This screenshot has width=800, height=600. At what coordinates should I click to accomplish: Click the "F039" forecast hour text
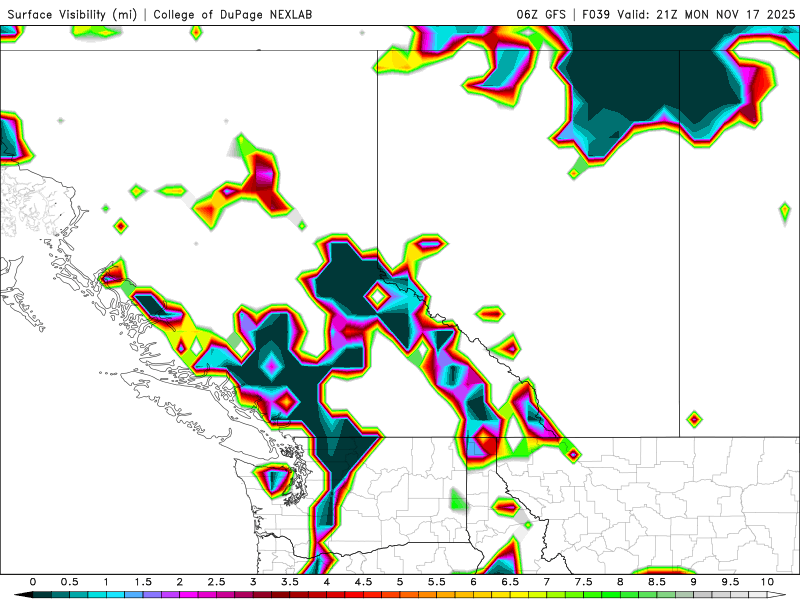[596, 14]
